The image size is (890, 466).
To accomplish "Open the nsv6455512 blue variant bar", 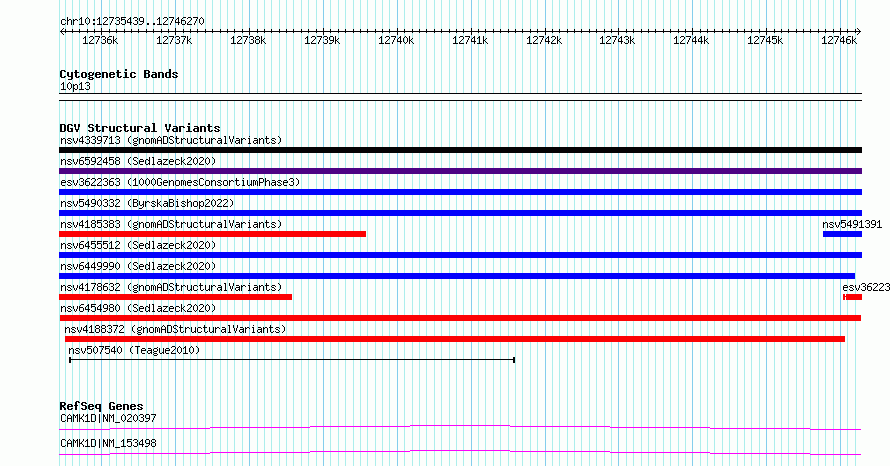I will pos(460,255).
